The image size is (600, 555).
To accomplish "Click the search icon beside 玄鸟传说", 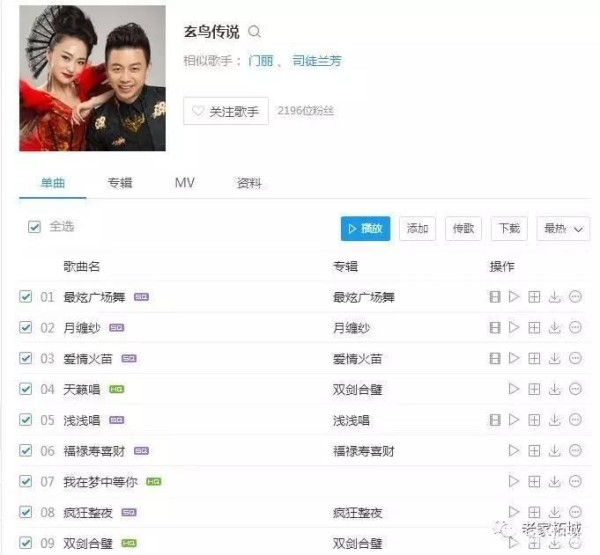I will coord(254,31).
